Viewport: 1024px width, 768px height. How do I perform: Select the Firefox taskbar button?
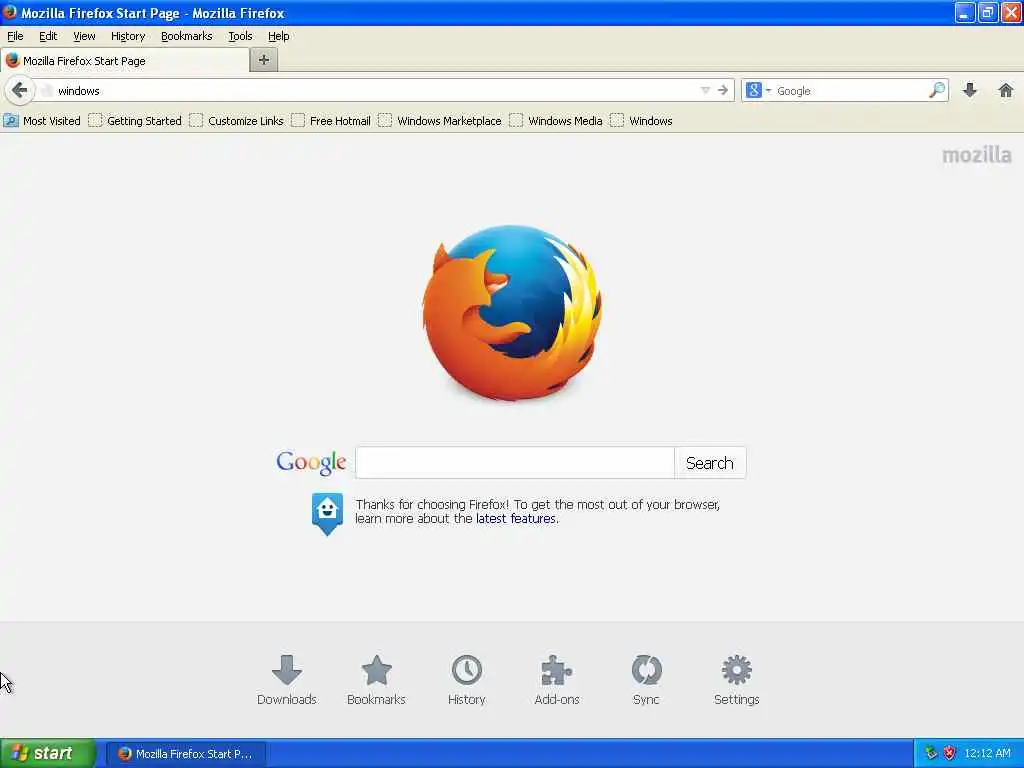185,754
